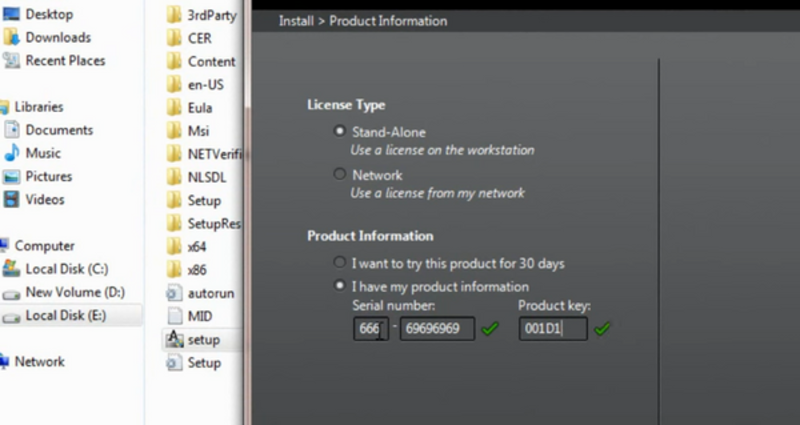Click the text Use a license from my network
Image resolution: width=800 pixels, height=425 pixels.
(437, 193)
